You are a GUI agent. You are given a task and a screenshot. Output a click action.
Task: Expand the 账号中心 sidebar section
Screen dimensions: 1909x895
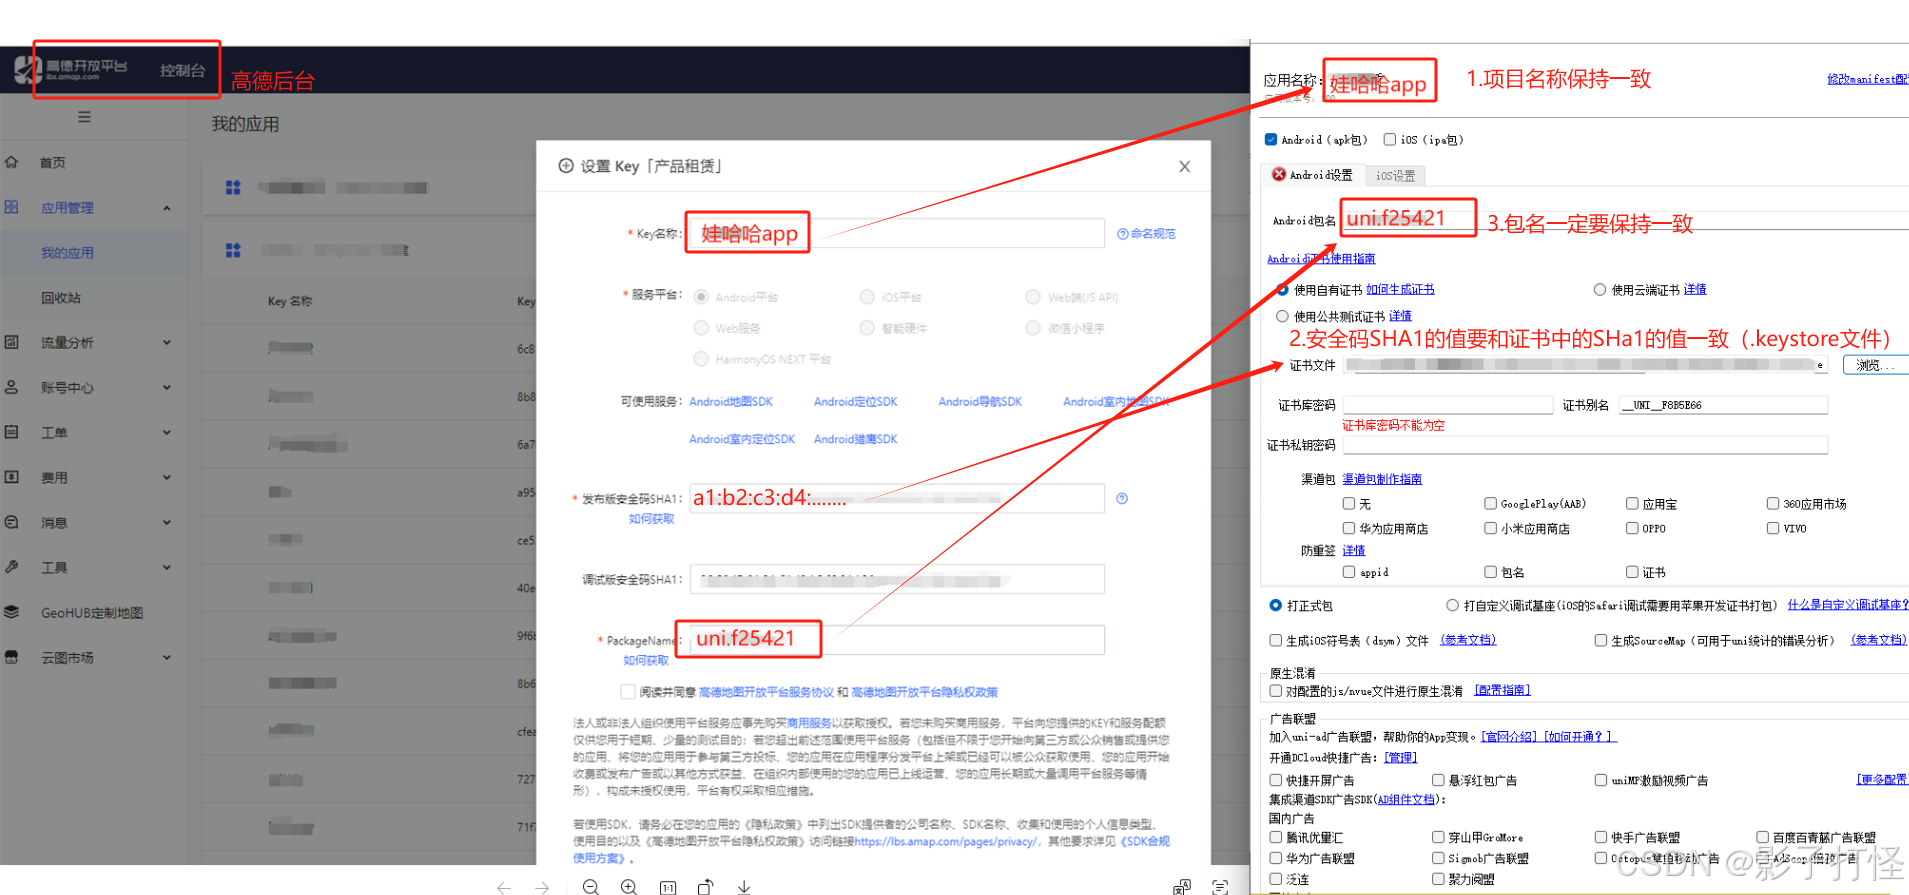click(x=167, y=387)
